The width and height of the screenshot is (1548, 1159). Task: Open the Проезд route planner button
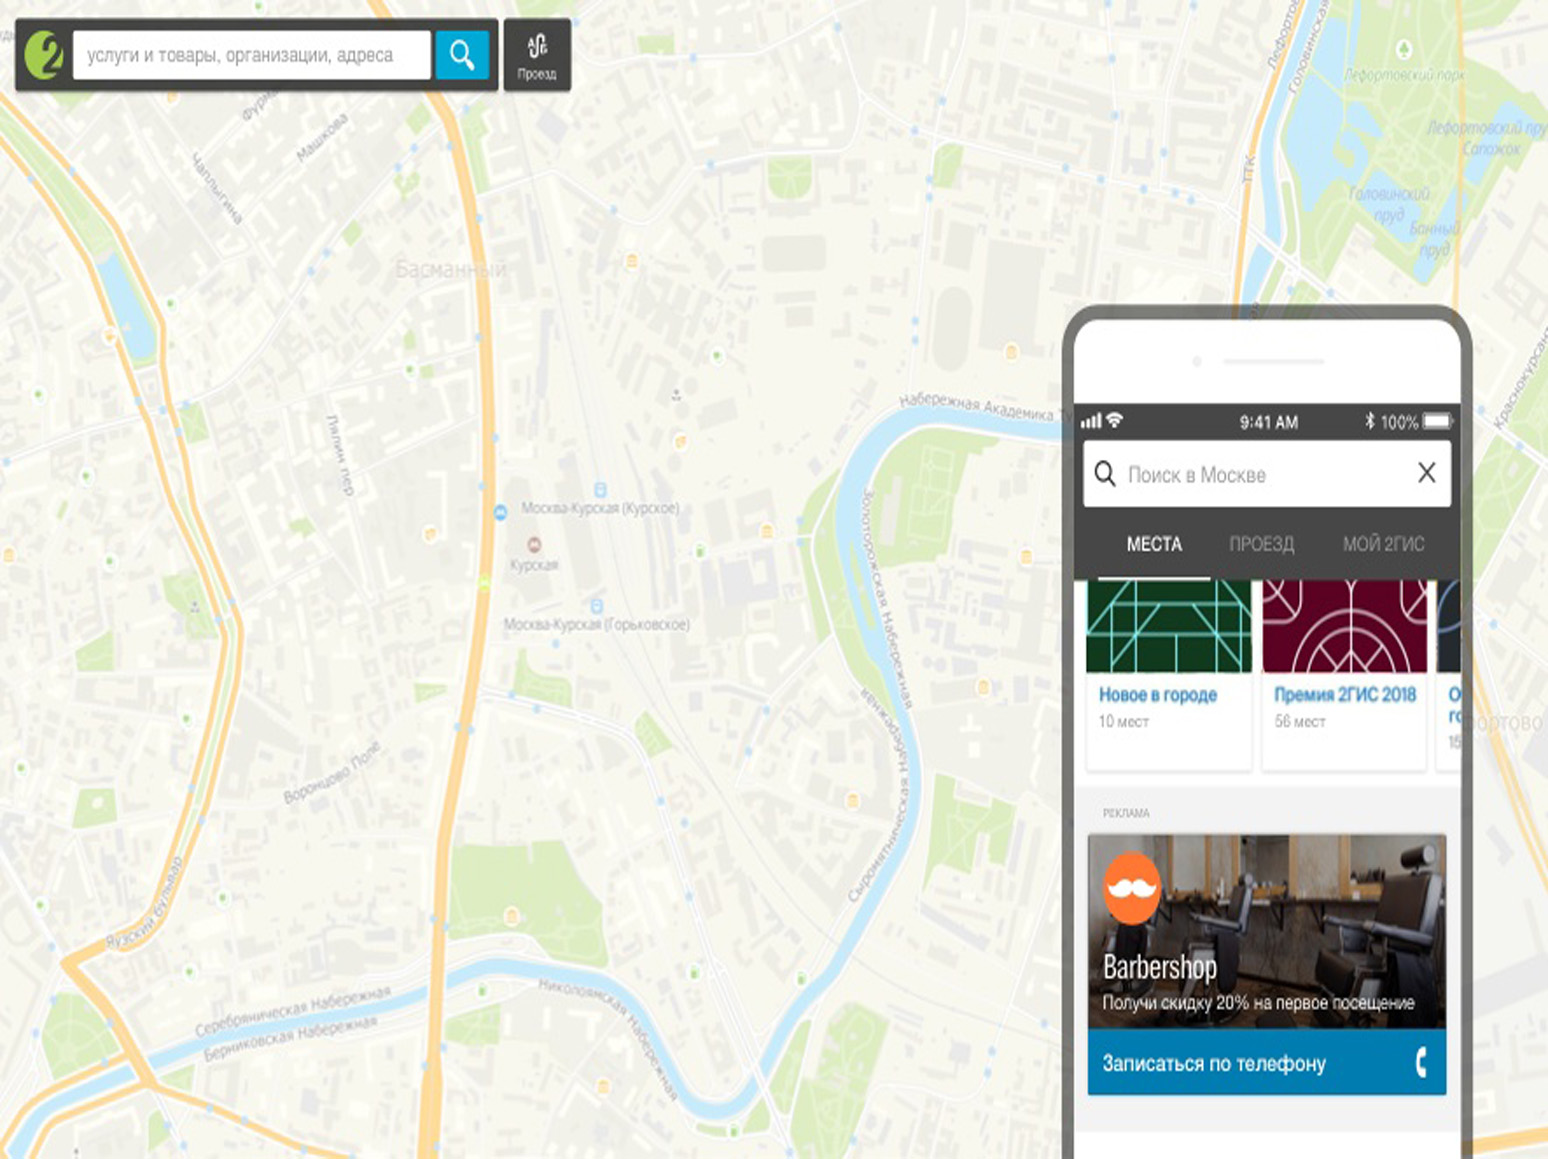537,55
